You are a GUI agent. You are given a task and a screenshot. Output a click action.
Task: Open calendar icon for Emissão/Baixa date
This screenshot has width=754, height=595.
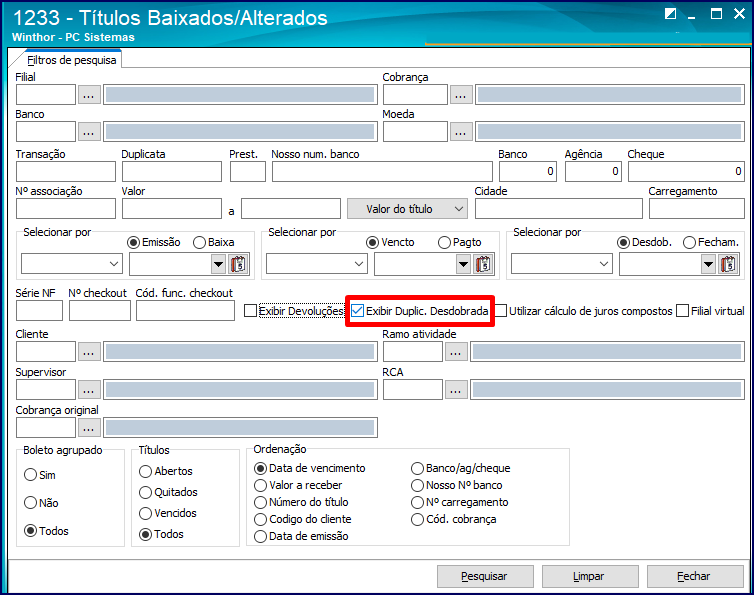click(239, 264)
